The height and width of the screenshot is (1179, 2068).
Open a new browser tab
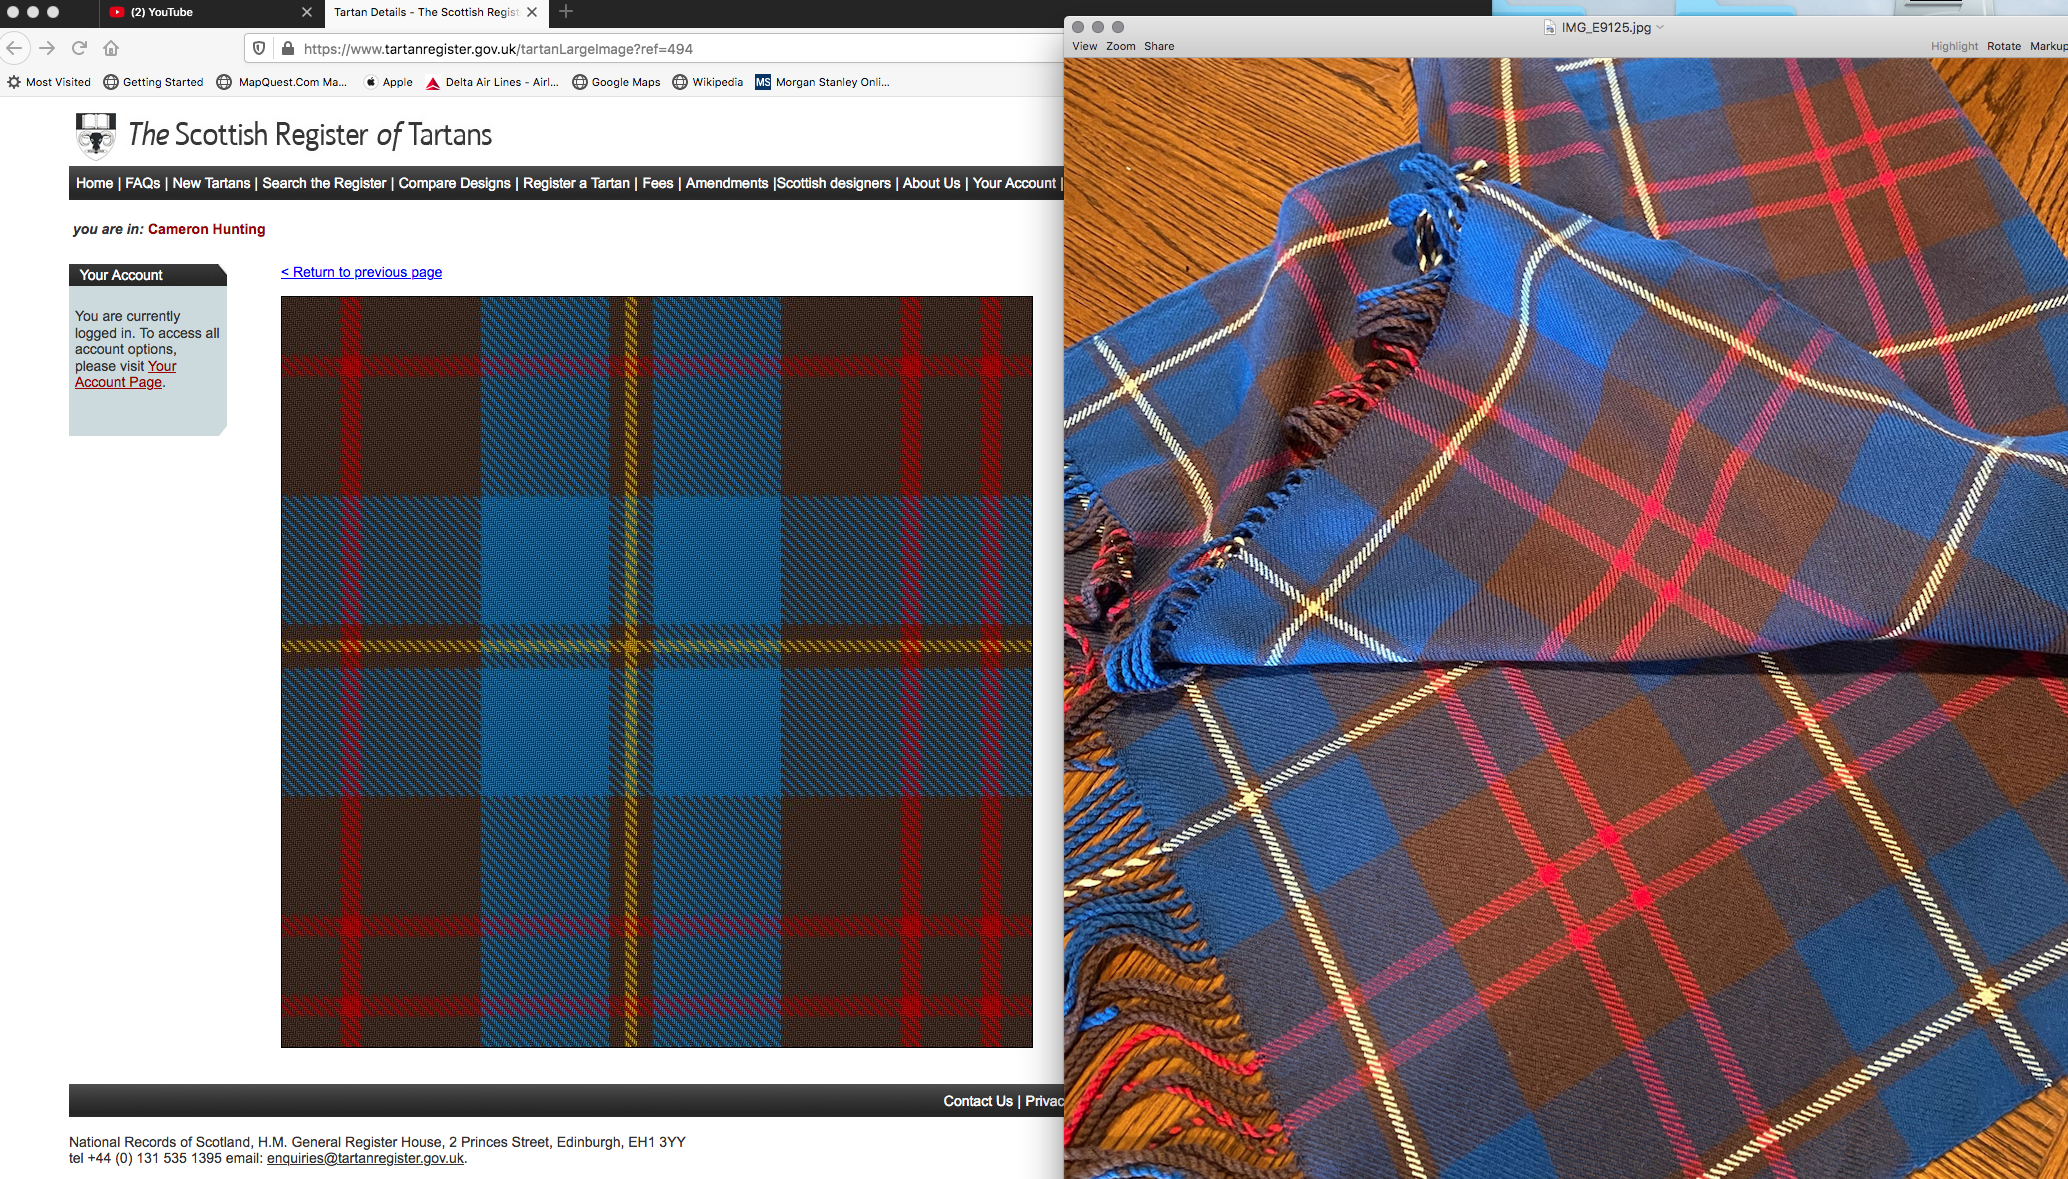coord(566,12)
